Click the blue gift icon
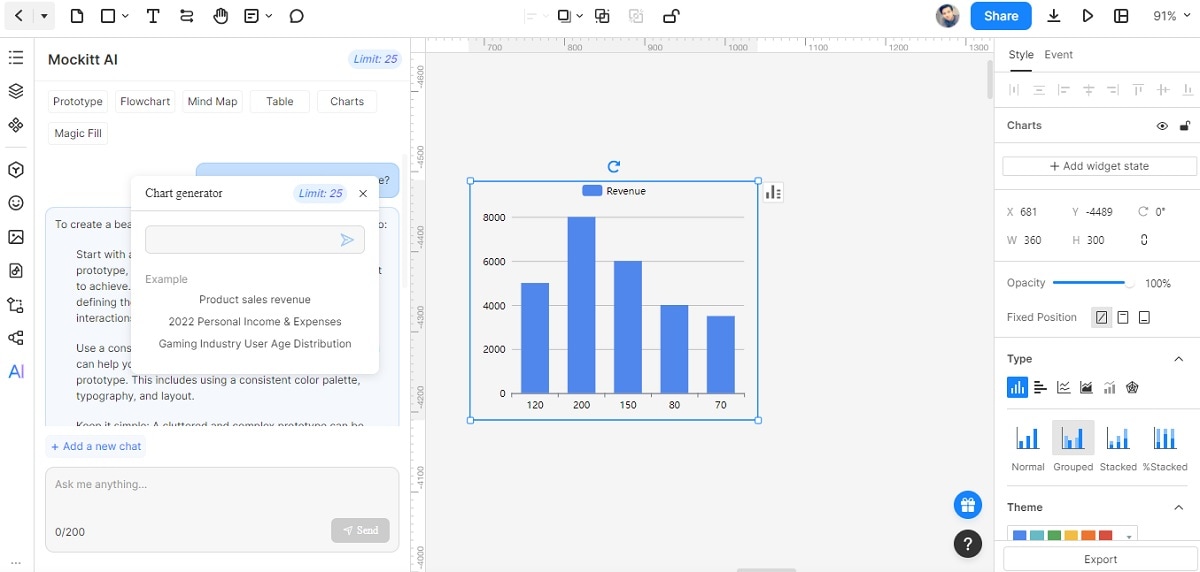Screen dimensions: 1200x572 (967, 505)
